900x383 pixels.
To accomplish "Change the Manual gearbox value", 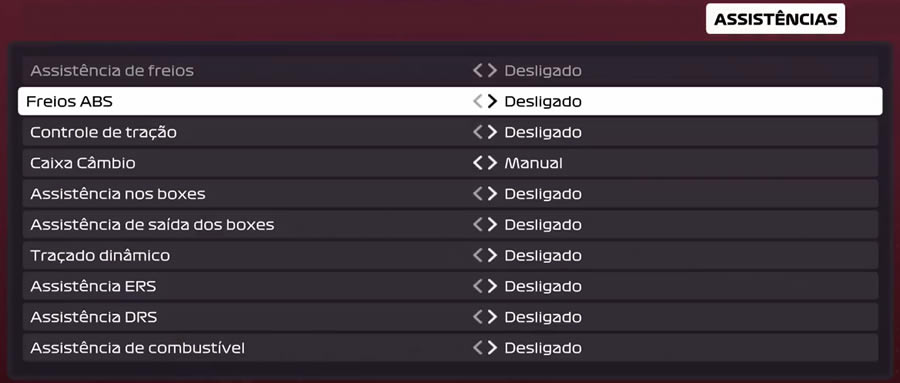I will (534, 163).
